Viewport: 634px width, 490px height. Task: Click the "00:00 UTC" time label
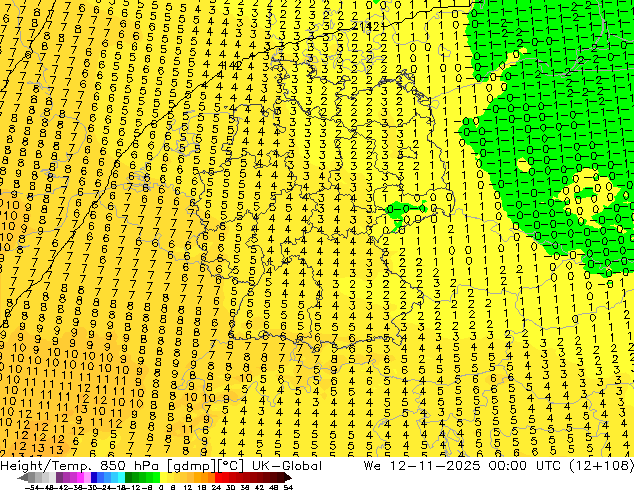pyautogui.click(x=524, y=465)
